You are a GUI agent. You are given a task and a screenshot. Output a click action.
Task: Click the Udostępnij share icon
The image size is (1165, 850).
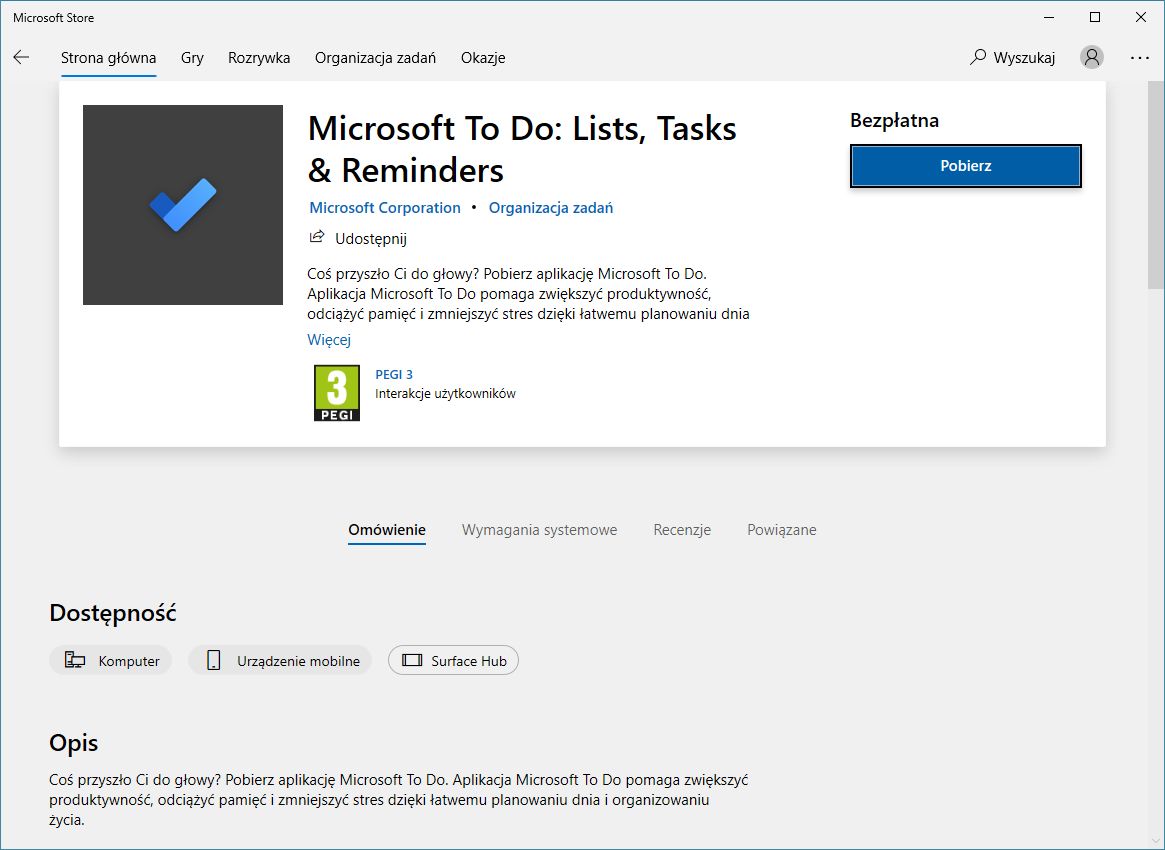click(x=317, y=237)
